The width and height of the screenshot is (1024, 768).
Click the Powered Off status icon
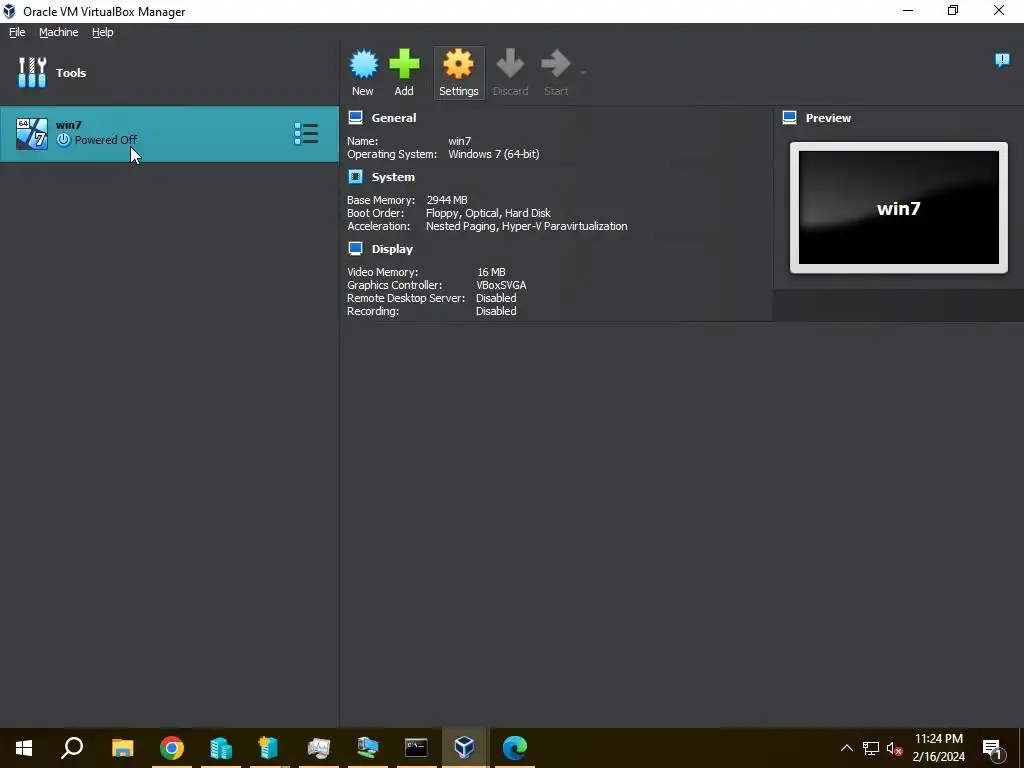click(x=63, y=140)
